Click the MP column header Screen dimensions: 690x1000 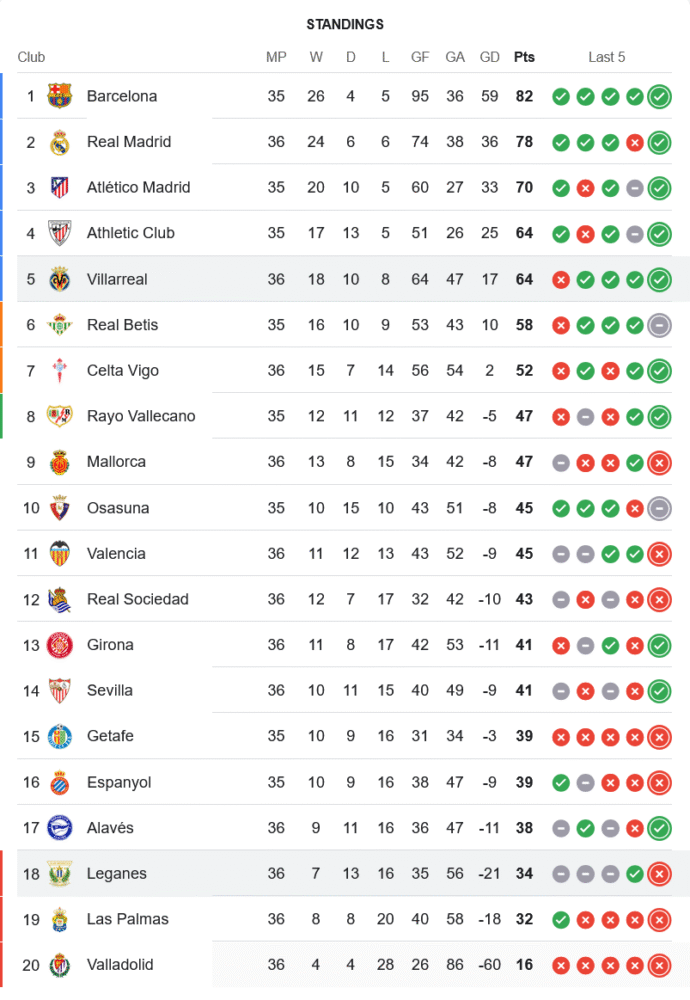coord(276,57)
